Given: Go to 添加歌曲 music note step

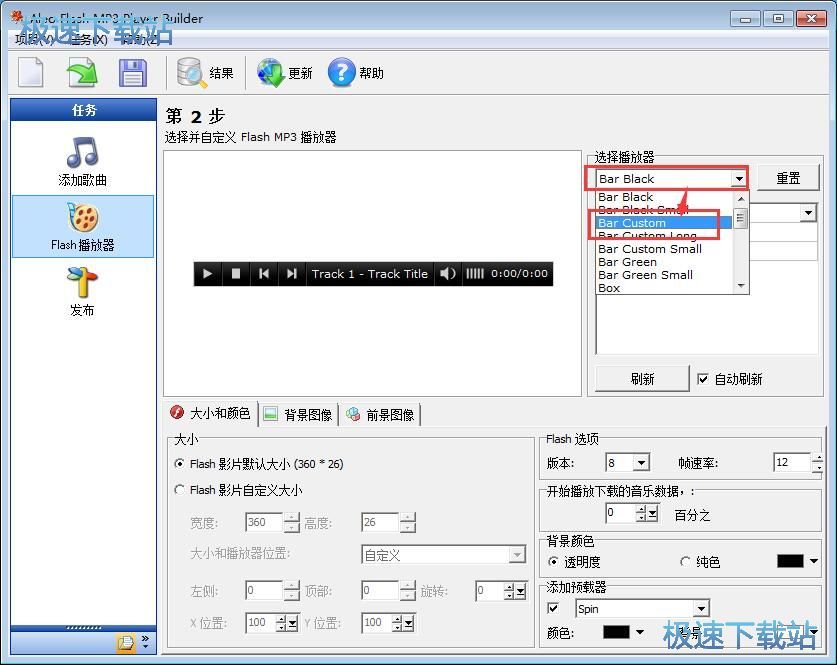Looking at the screenshot, I should (x=83, y=162).
